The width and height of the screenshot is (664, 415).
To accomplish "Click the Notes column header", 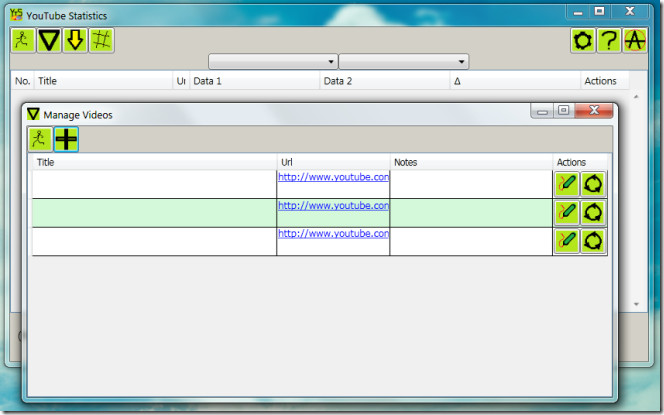I will click(x=471, y=162).
